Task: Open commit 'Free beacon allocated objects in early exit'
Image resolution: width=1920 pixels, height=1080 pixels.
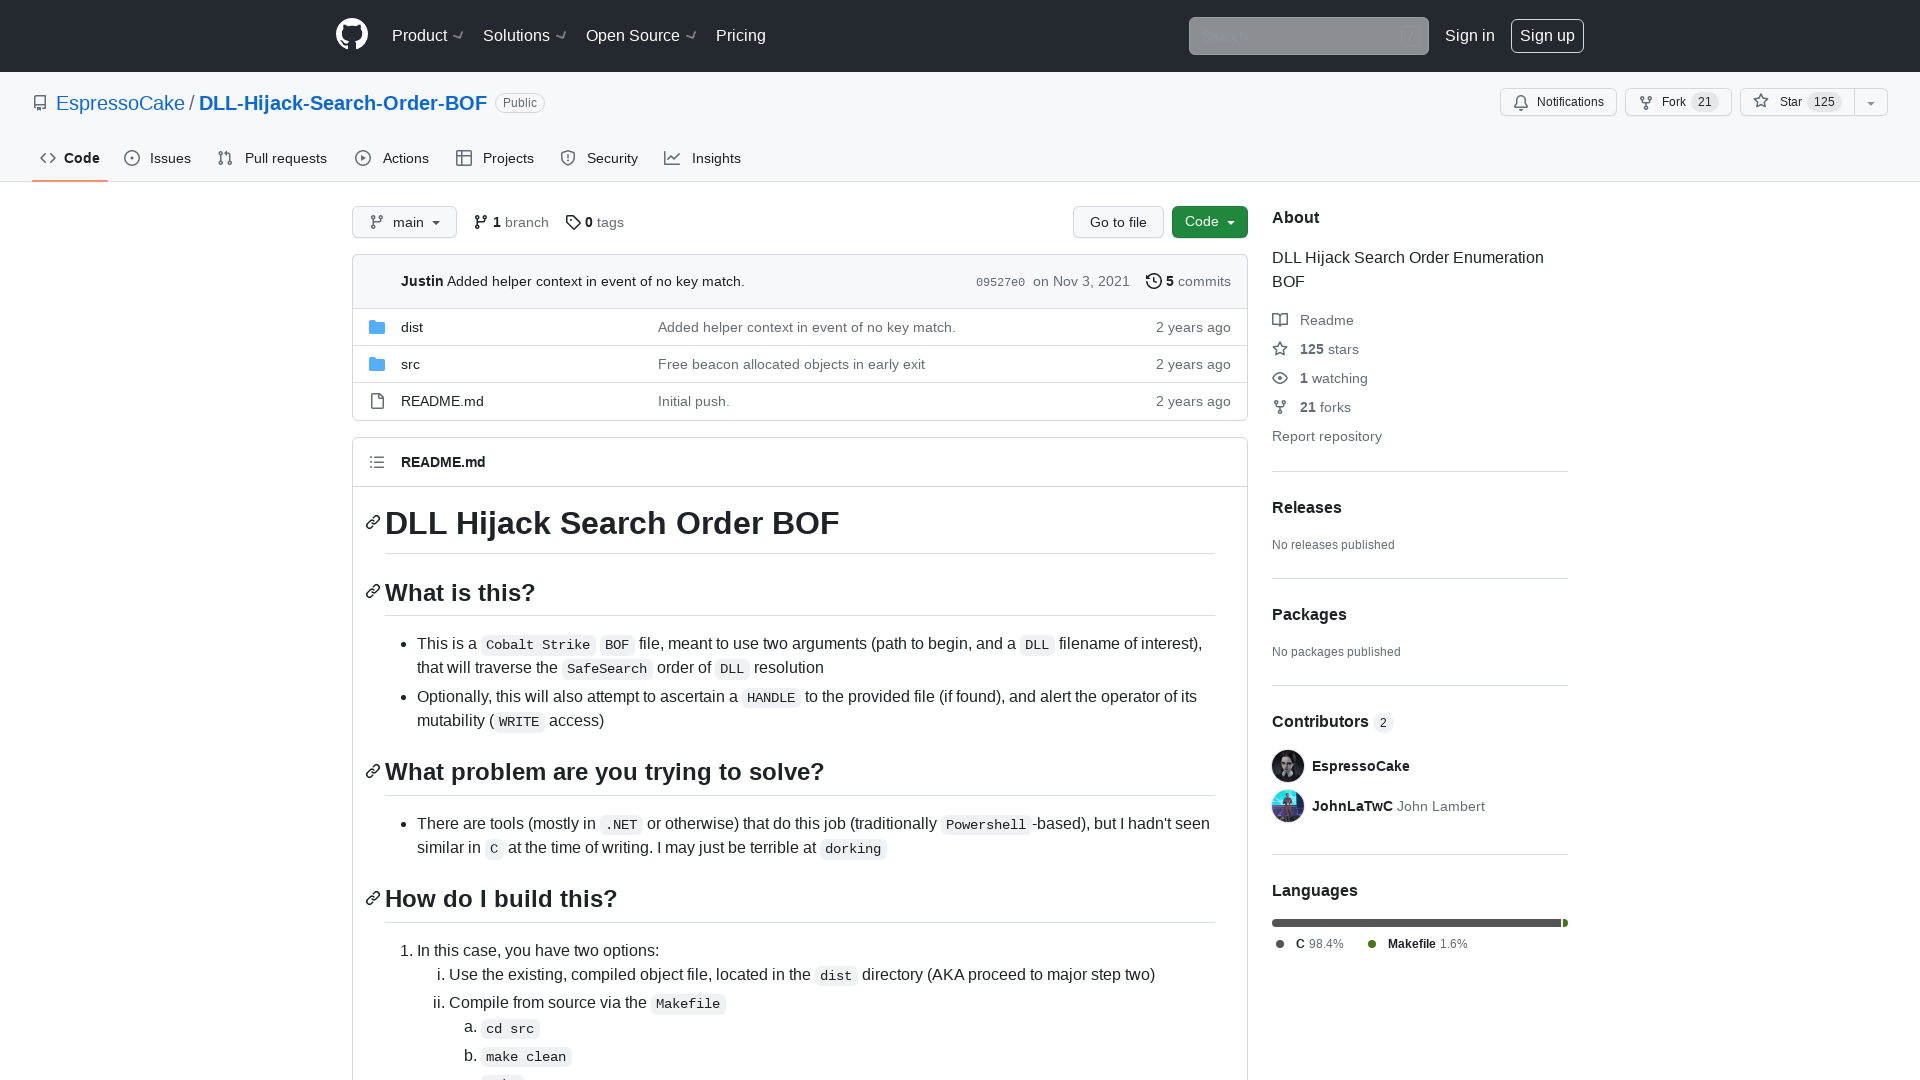Action: click(791, 364)
